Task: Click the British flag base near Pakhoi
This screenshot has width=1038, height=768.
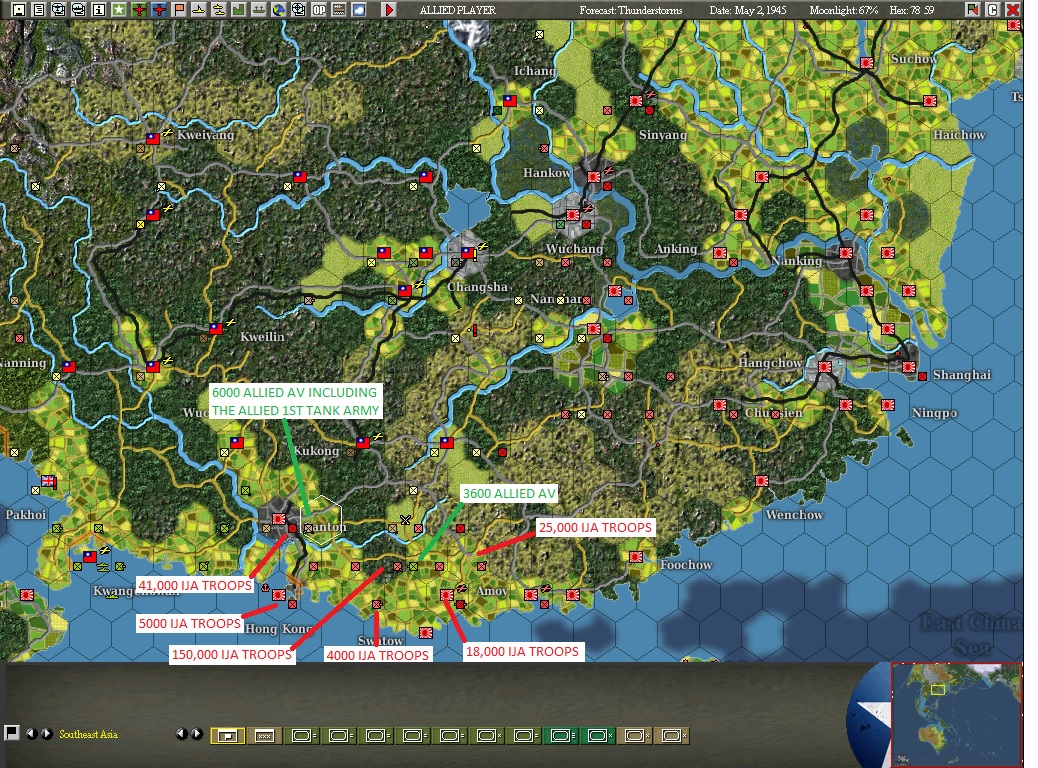Action: click(x=48, y=481)
